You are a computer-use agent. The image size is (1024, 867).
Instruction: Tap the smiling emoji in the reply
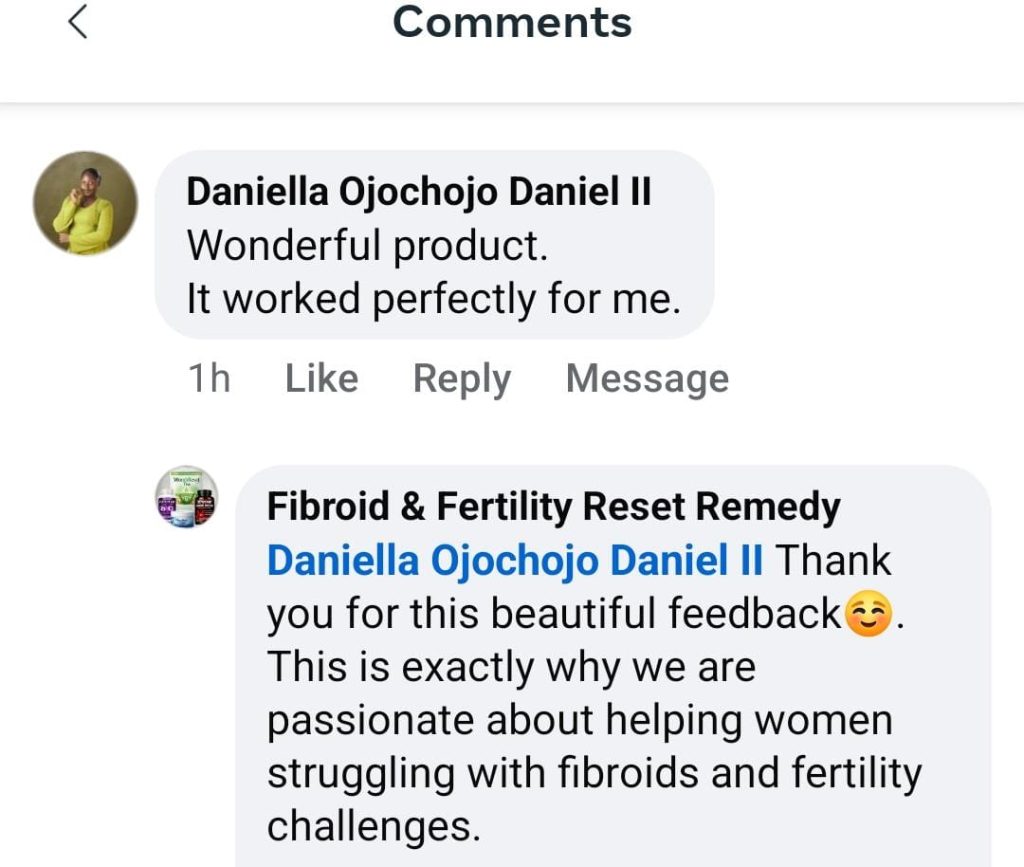(868, 615)
